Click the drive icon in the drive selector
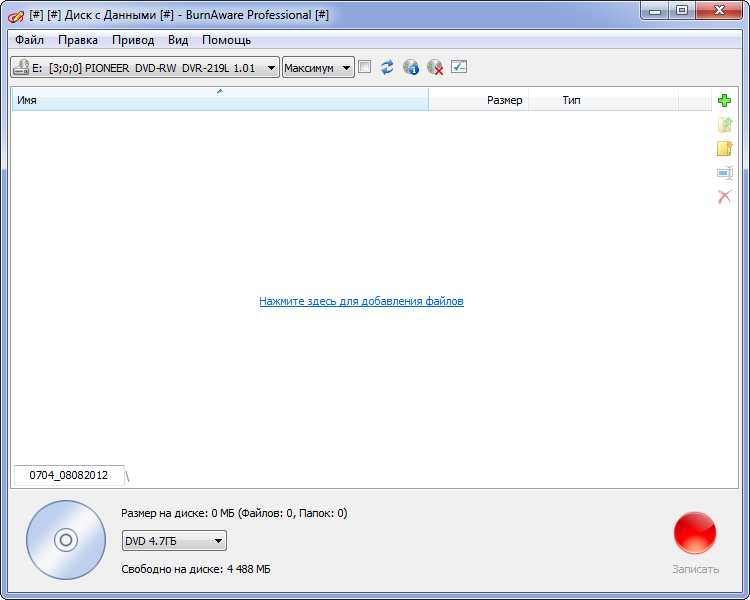This screenshot has height=600, width=750. tap(21, 67)
